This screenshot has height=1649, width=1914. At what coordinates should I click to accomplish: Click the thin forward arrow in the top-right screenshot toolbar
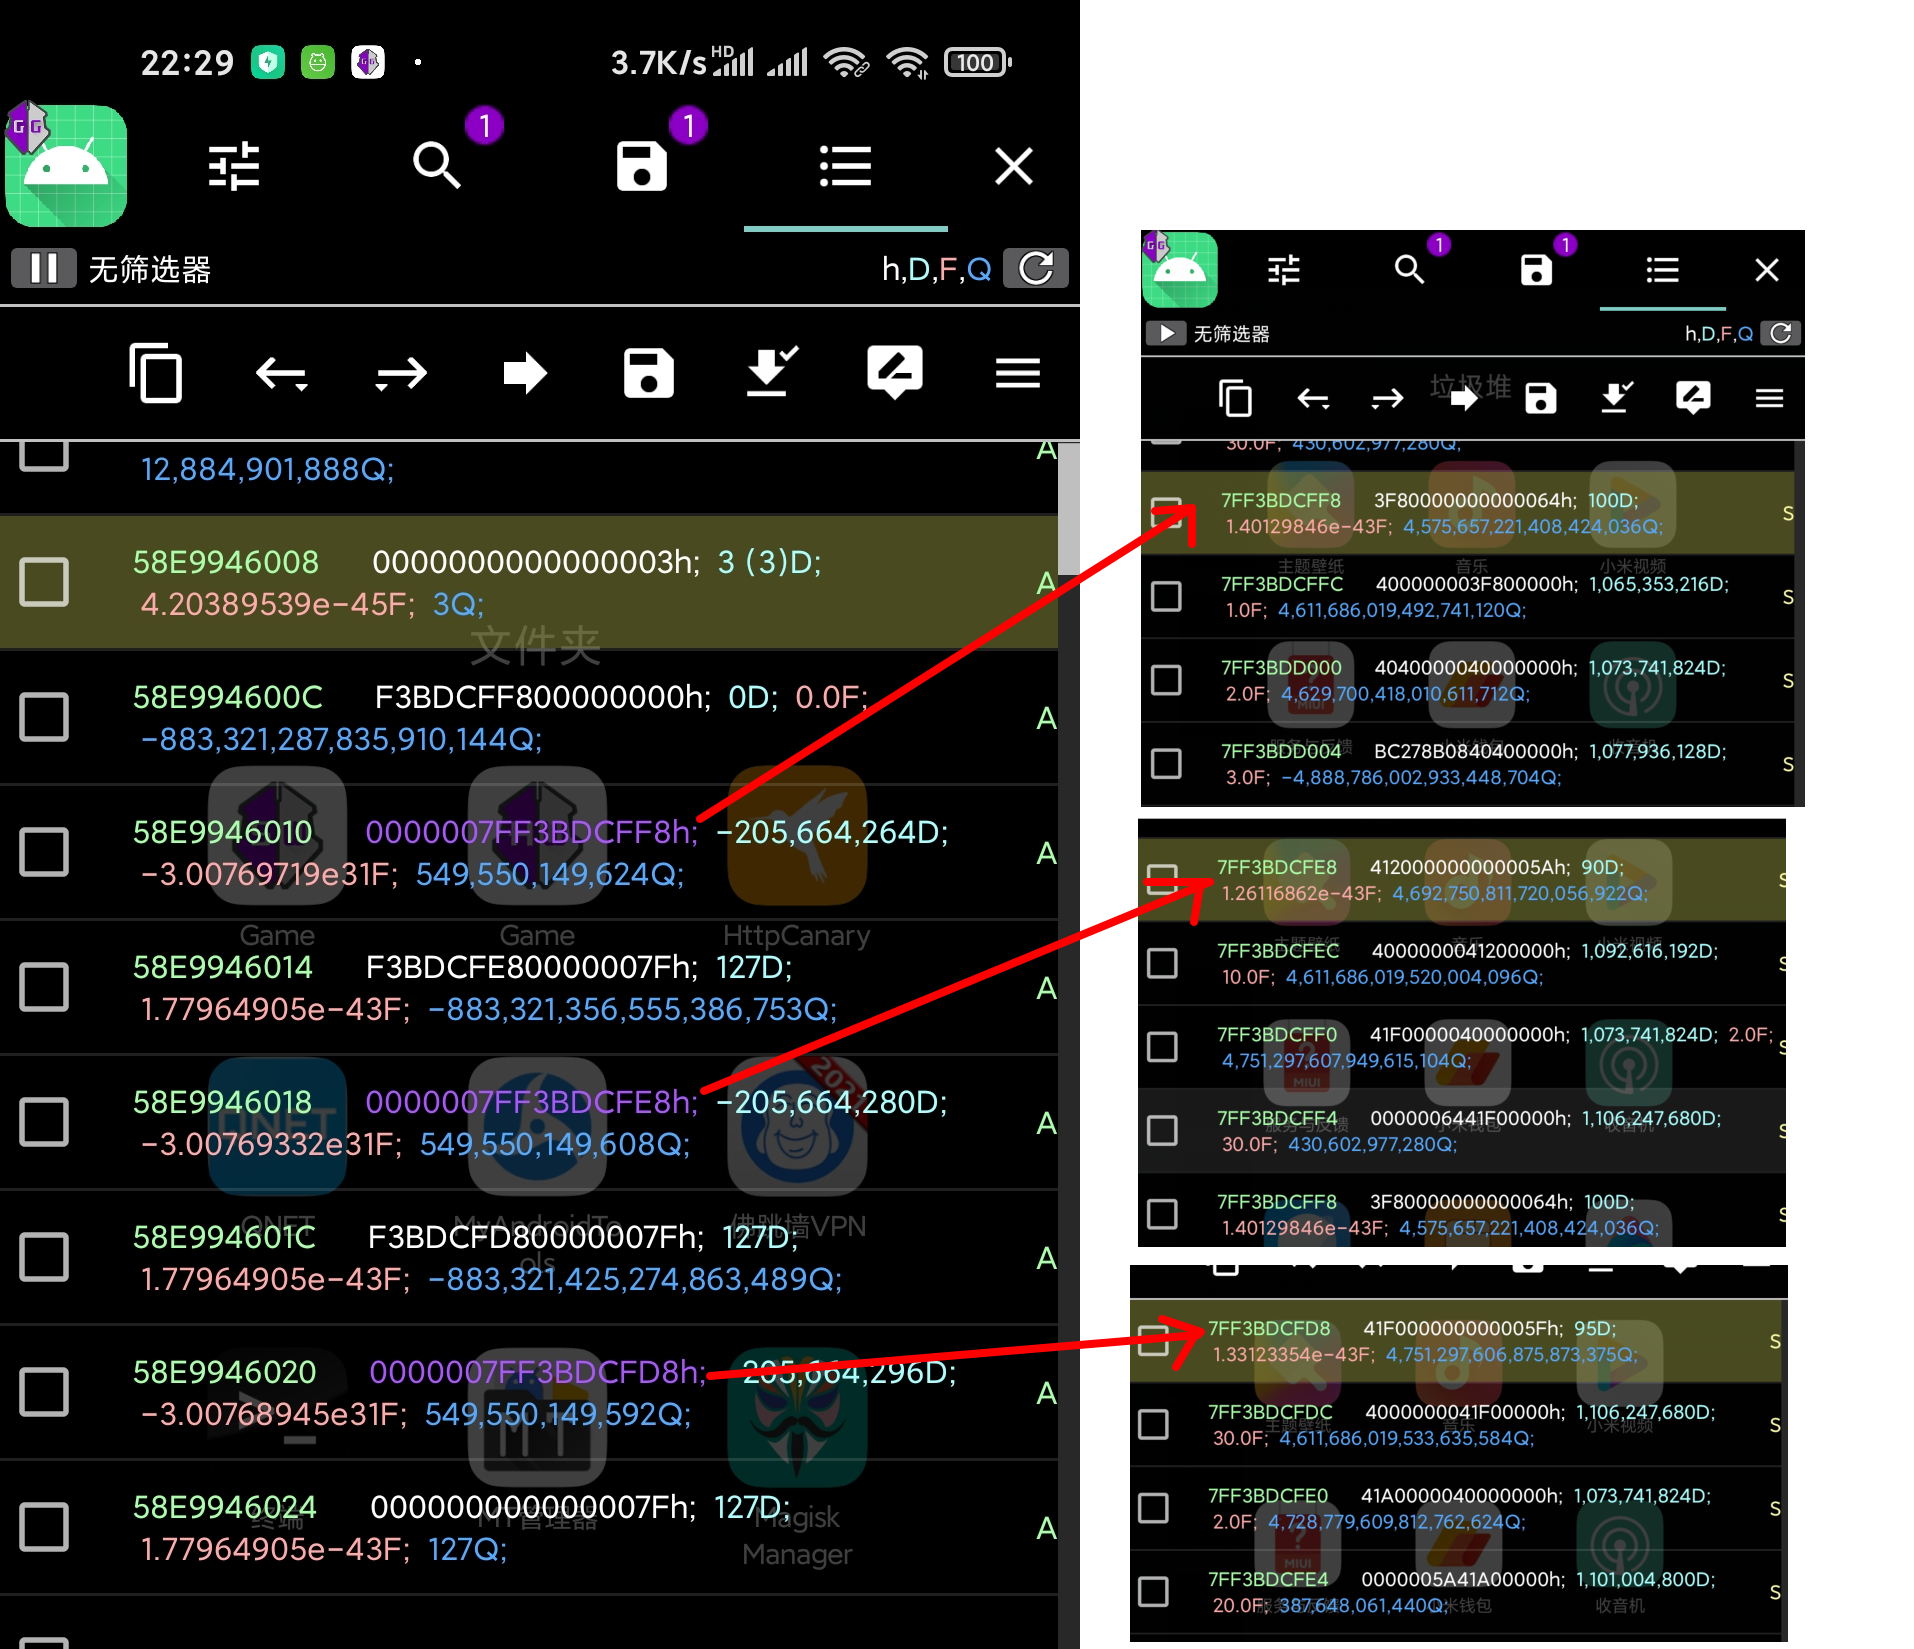coord(1387,399)
